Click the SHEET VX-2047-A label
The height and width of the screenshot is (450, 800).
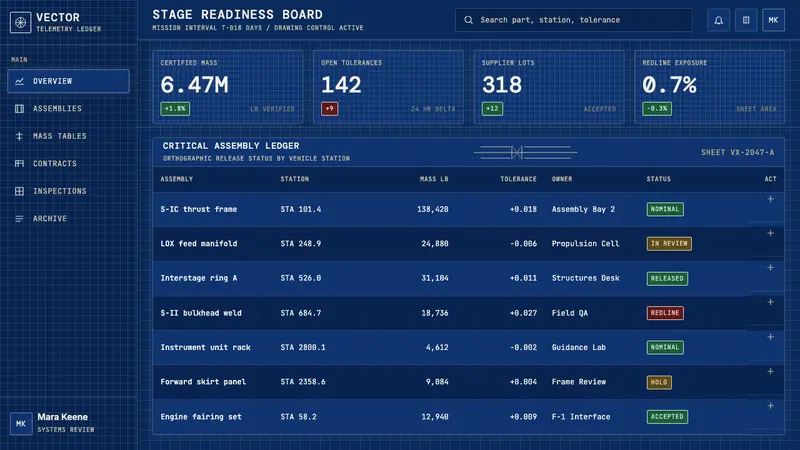point(737,153)
